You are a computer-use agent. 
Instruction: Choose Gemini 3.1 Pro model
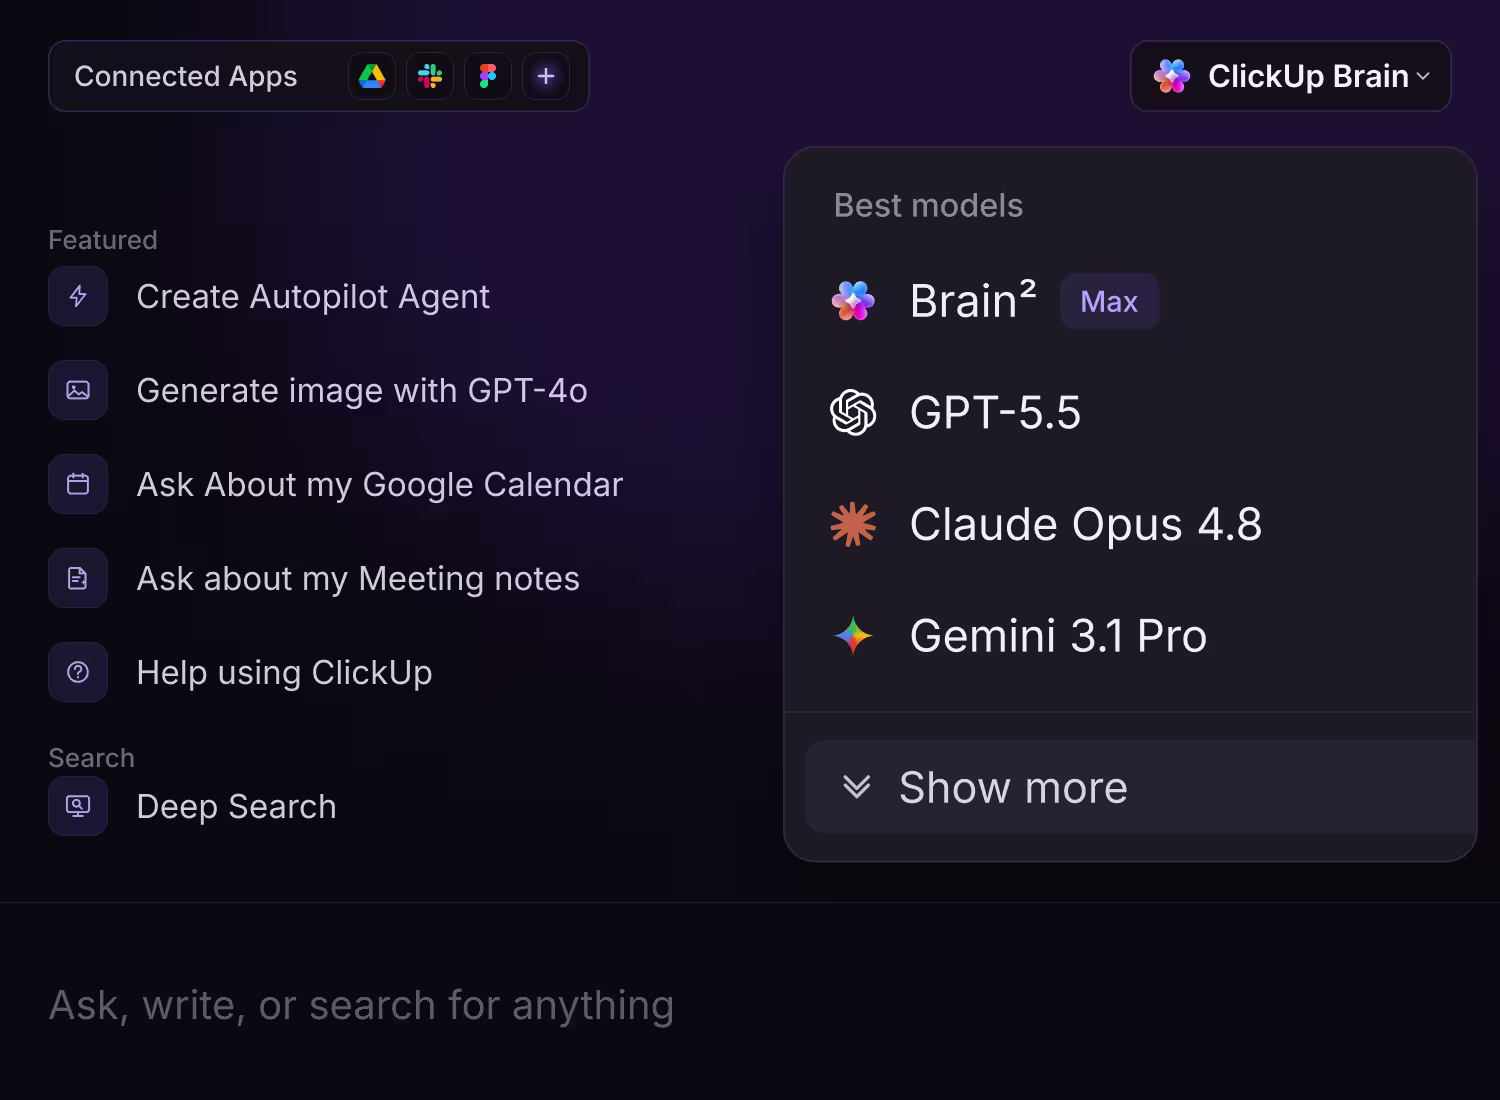[x=1130, y=636]
